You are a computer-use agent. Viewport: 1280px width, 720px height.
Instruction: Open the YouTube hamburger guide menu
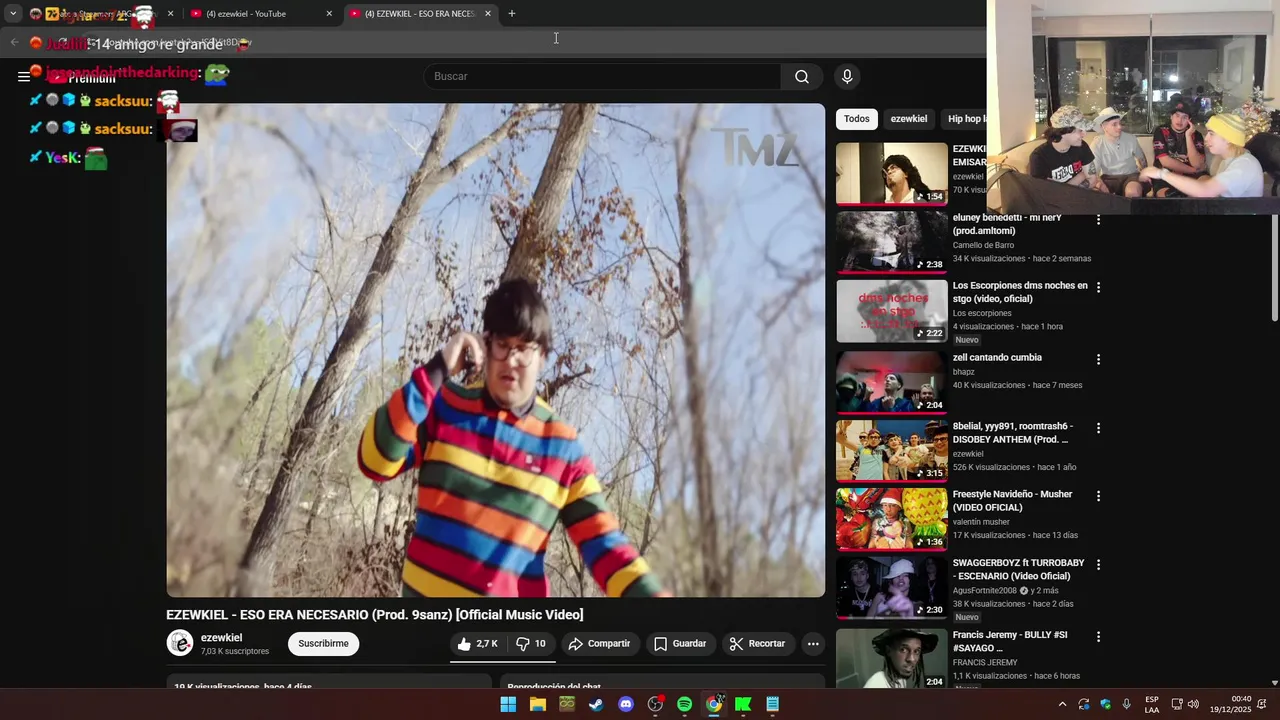pos(24,77)
